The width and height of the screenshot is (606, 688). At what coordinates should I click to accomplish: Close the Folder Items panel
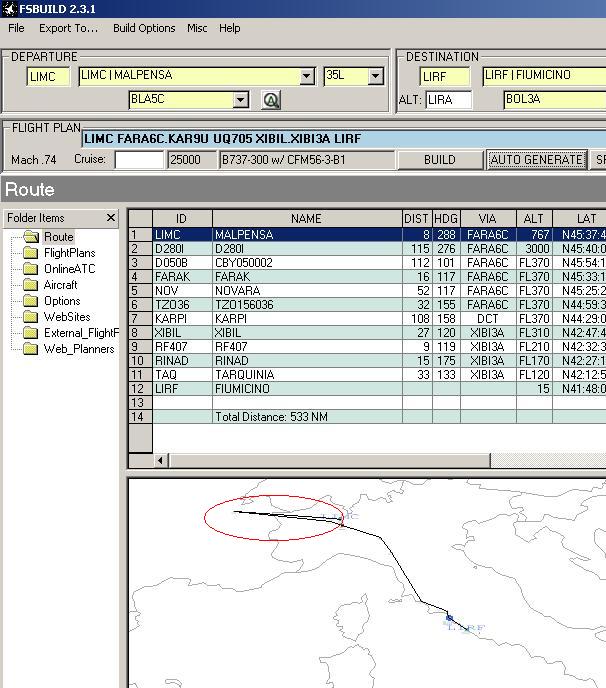[111, 218]
